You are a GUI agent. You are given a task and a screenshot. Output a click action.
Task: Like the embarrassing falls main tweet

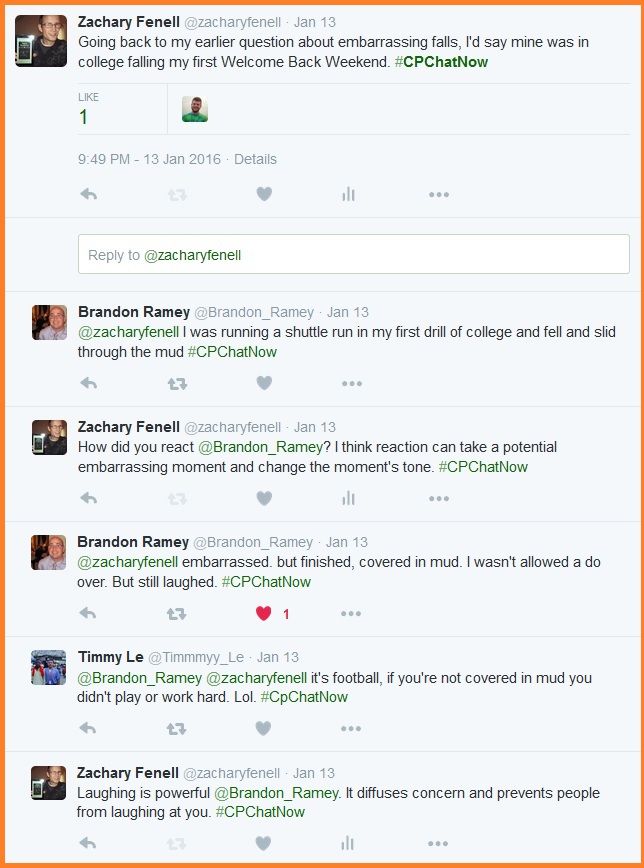(264, 194)
